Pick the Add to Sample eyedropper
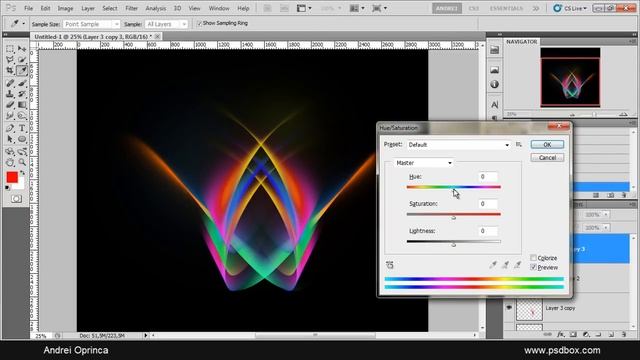The height and width of the screenshot is (360, 640). (x=505, y=265)
